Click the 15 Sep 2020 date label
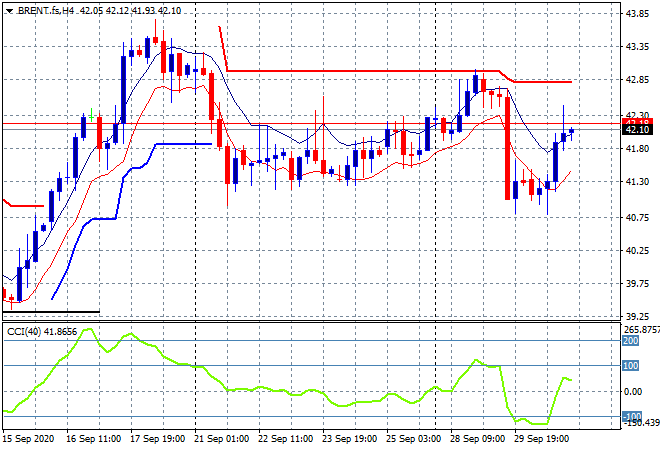 [29, 439]
